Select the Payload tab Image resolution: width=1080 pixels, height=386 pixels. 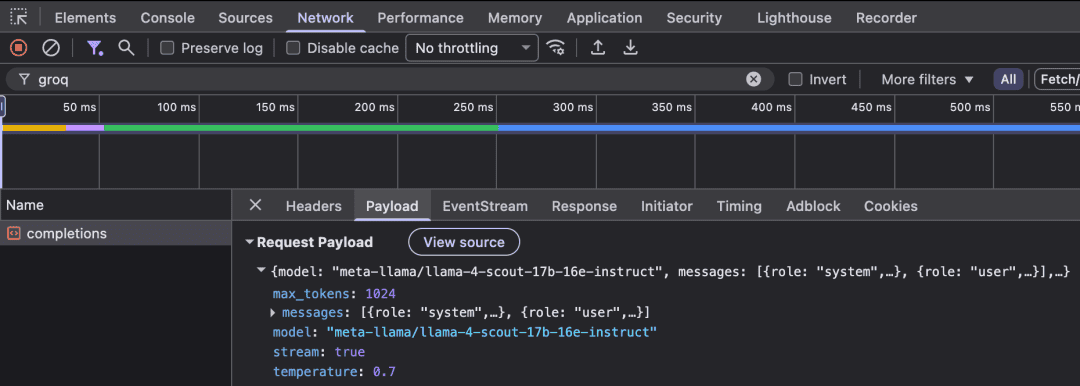pos(392,206)
